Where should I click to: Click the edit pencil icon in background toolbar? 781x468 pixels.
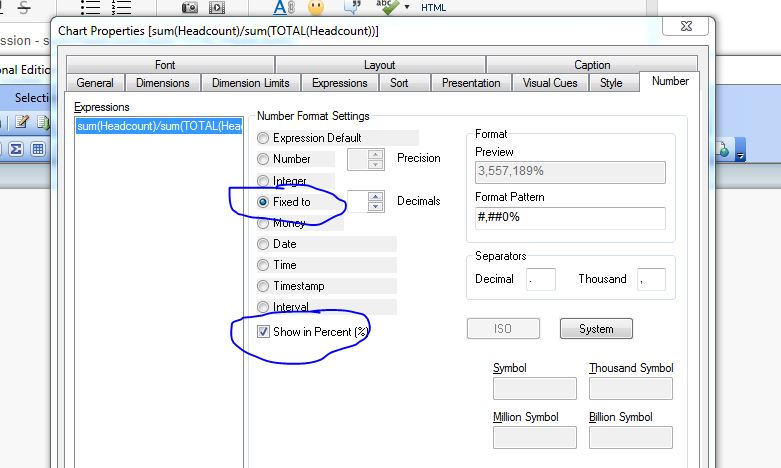pyautogui.click(x=21, y=121)
